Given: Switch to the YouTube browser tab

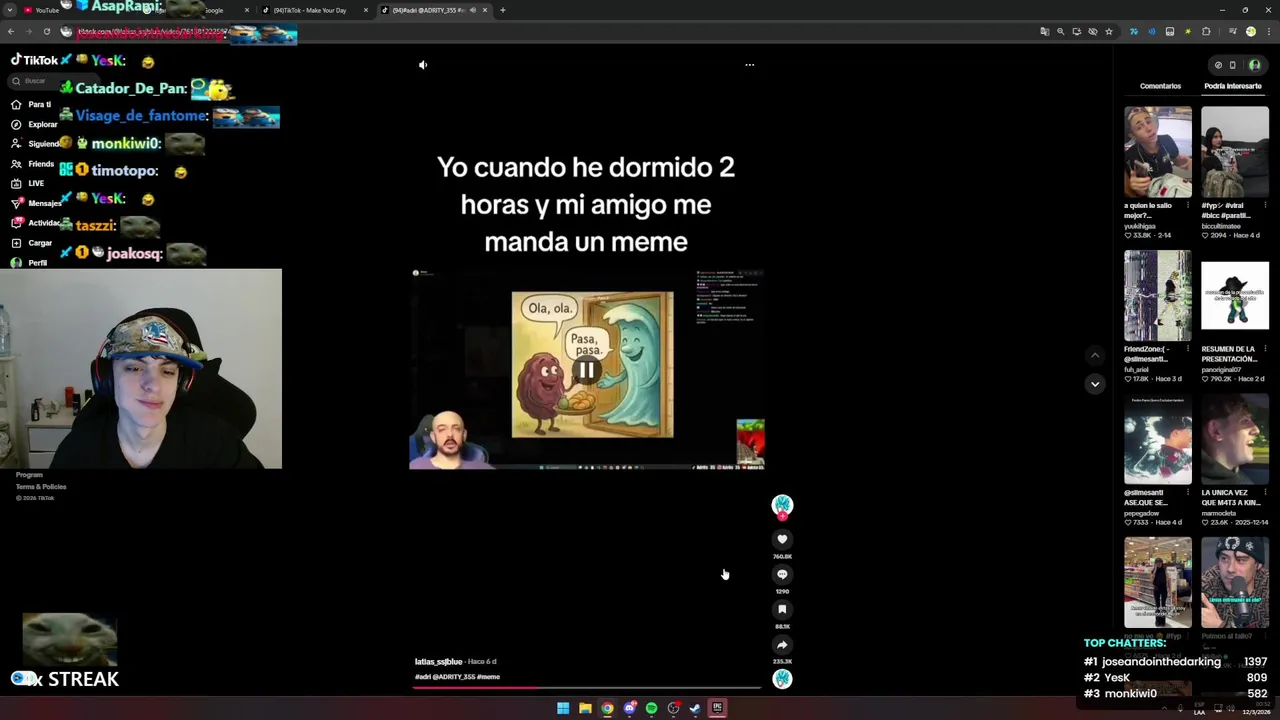Looking at the screenshot, I should click(45, 10).
